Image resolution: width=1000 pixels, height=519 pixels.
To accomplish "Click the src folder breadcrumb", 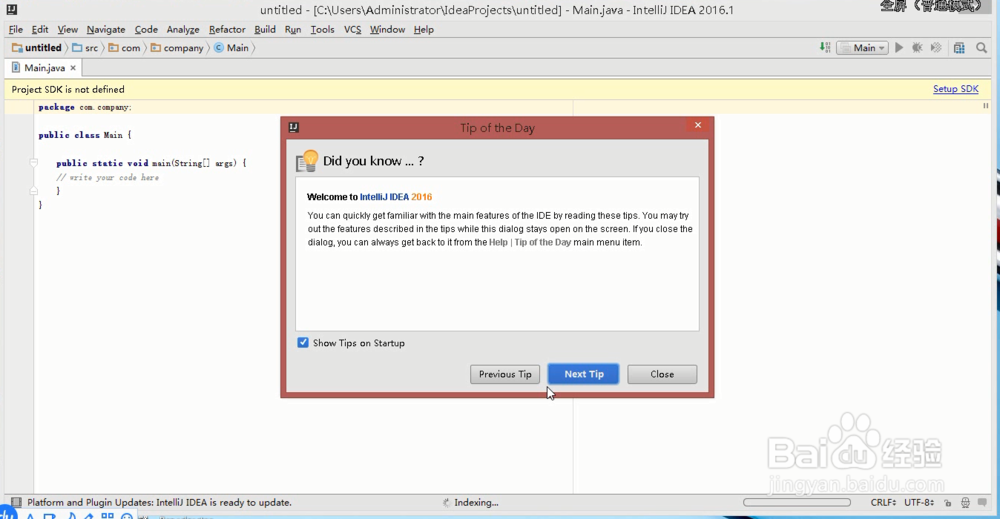I will 85,48.
